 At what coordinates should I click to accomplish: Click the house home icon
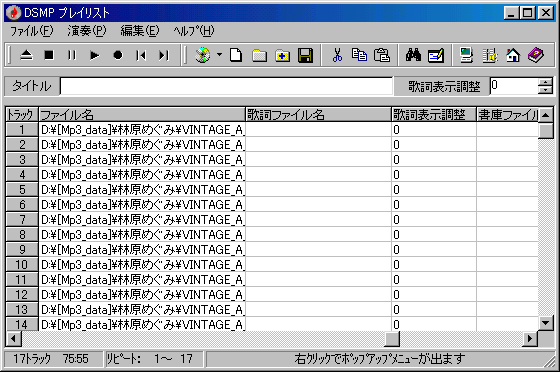[x=513, y=55]
